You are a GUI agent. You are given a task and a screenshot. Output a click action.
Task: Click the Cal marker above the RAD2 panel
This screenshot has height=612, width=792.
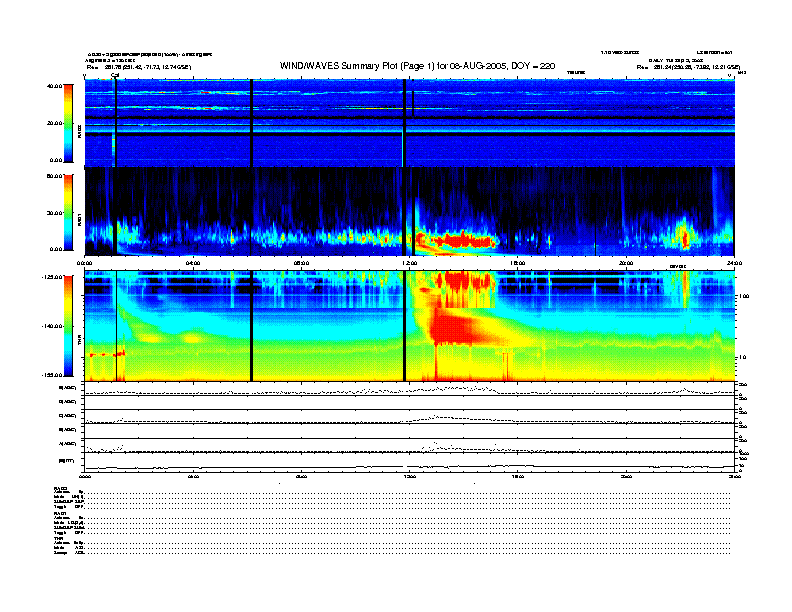pos(115,76)
